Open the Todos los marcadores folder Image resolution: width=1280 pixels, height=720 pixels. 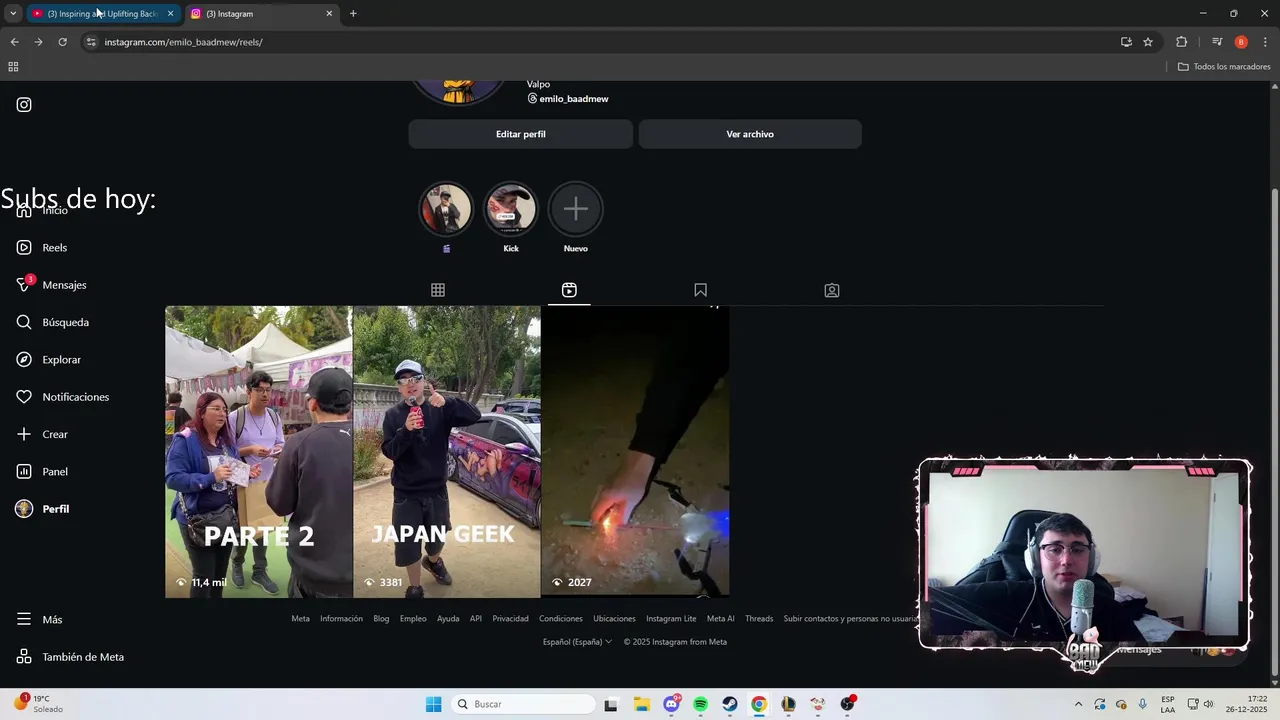pos(1224,67)
